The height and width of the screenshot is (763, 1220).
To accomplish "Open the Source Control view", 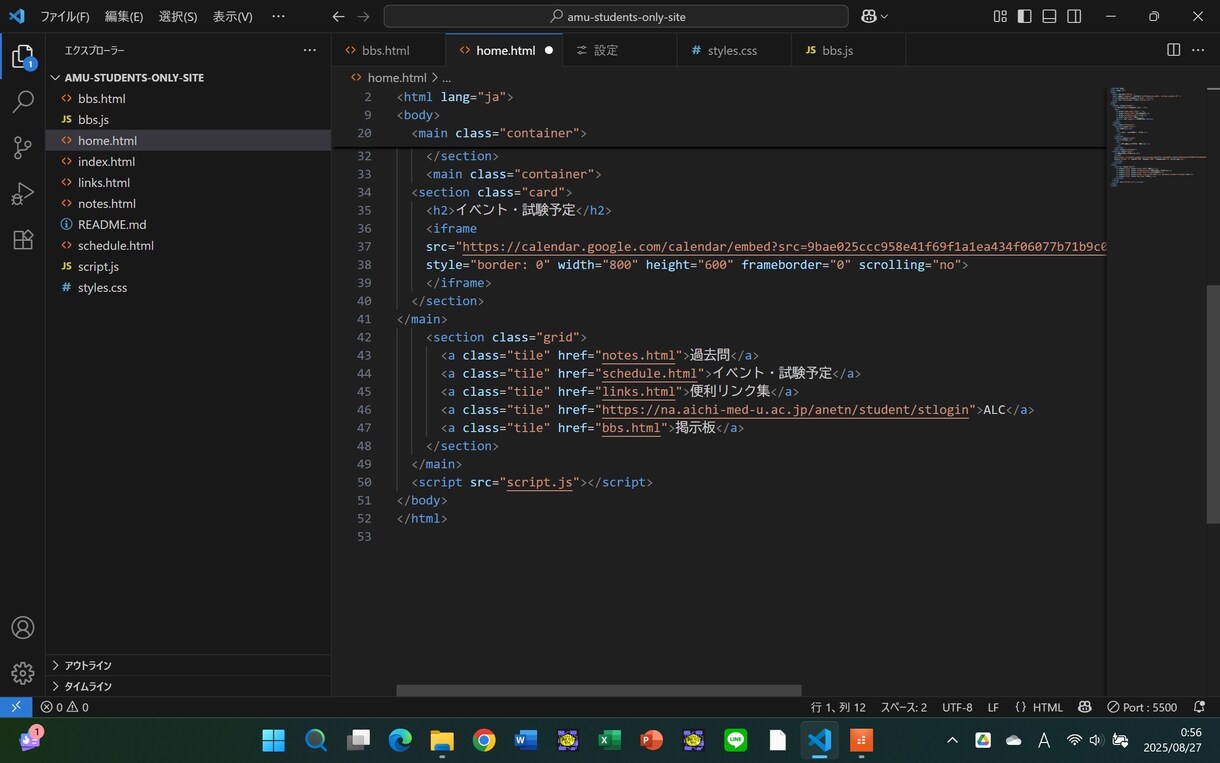I will point(22,148).
